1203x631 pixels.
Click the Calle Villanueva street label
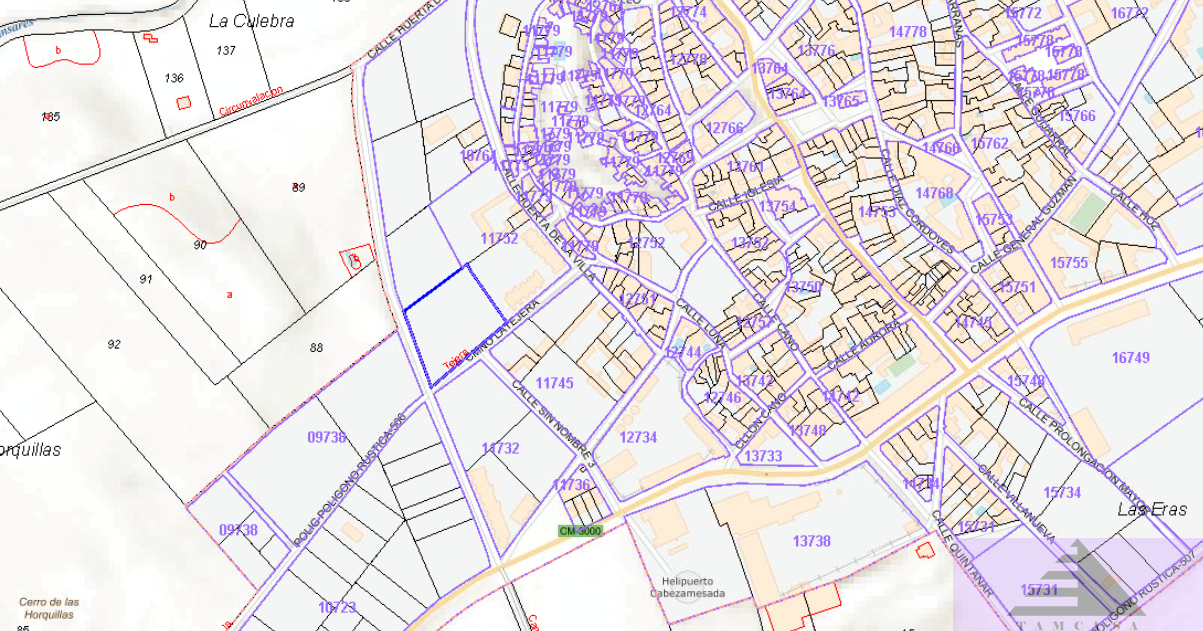[x=1016, y=504]
